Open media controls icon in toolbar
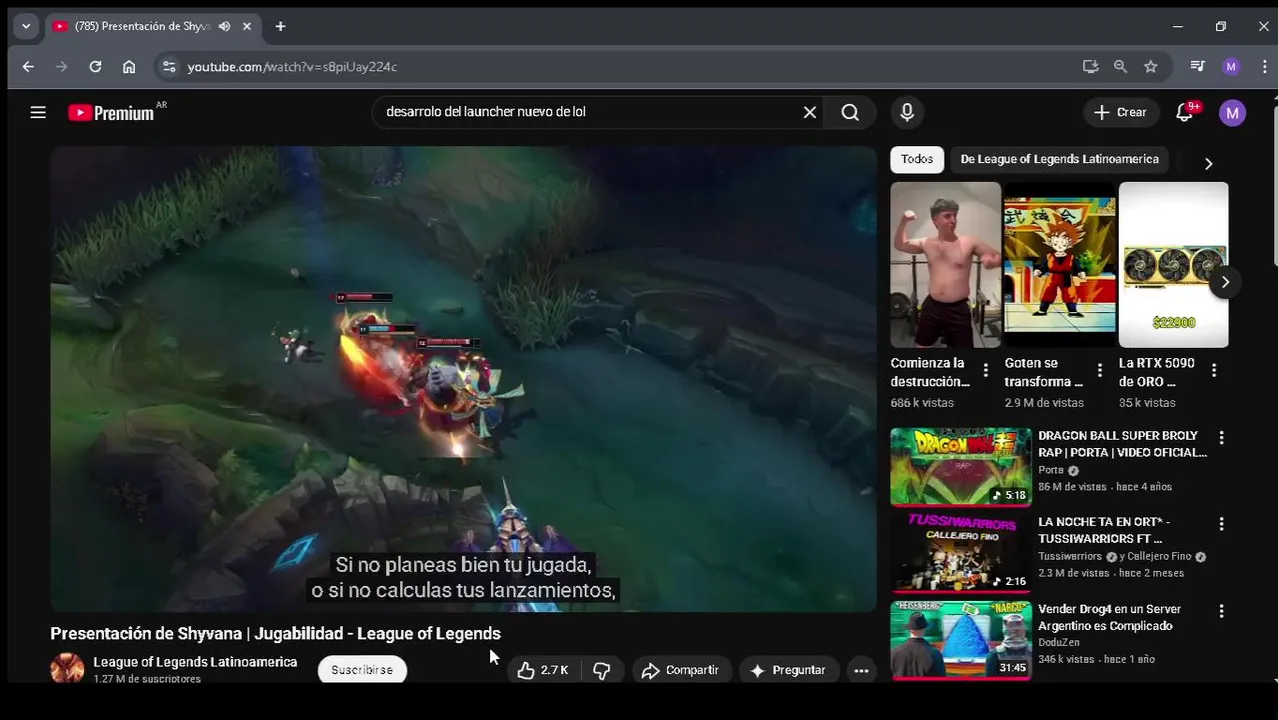 tap(1197, 66)
